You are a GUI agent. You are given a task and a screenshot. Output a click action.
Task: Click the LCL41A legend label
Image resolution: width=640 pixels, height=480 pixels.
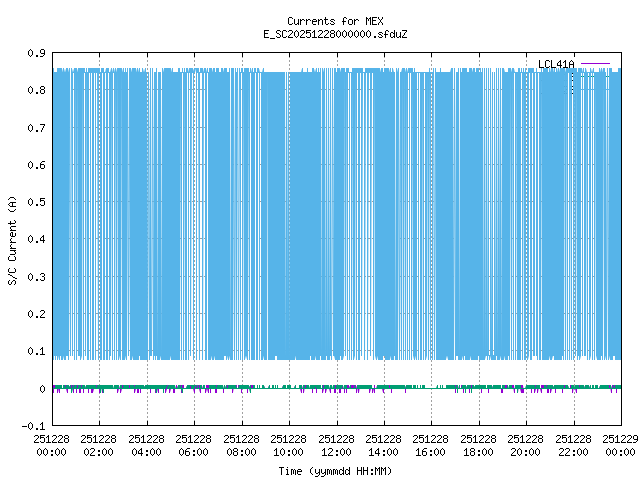(556, 65)
